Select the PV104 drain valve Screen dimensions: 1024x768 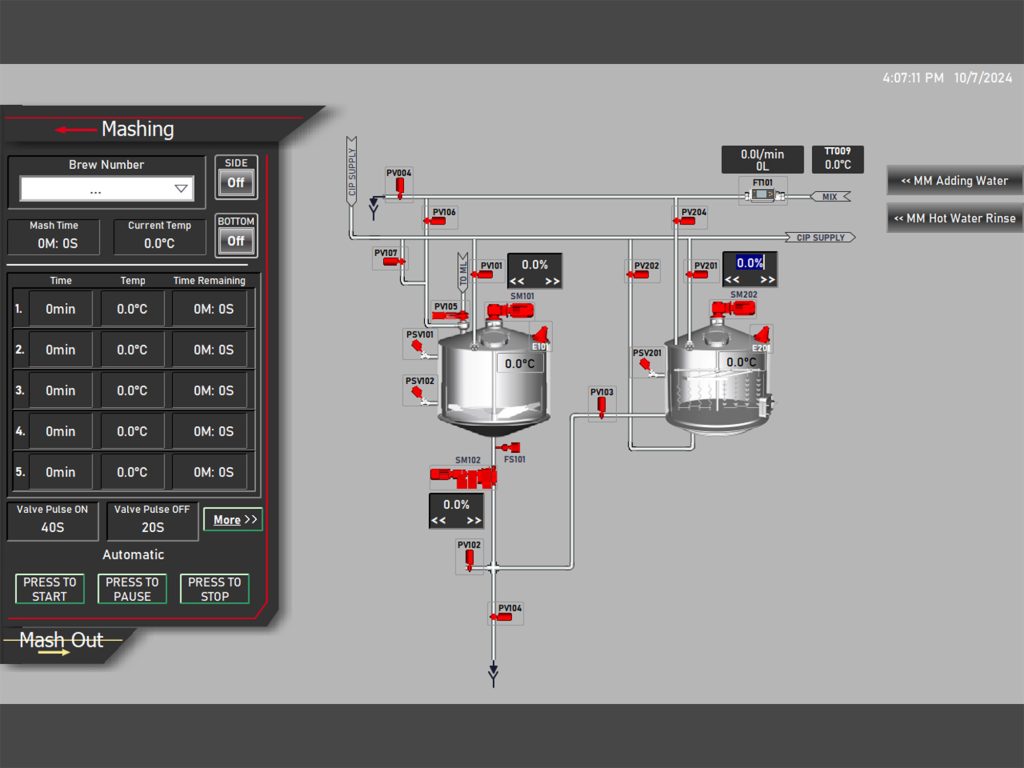click(x=502, y=617)
